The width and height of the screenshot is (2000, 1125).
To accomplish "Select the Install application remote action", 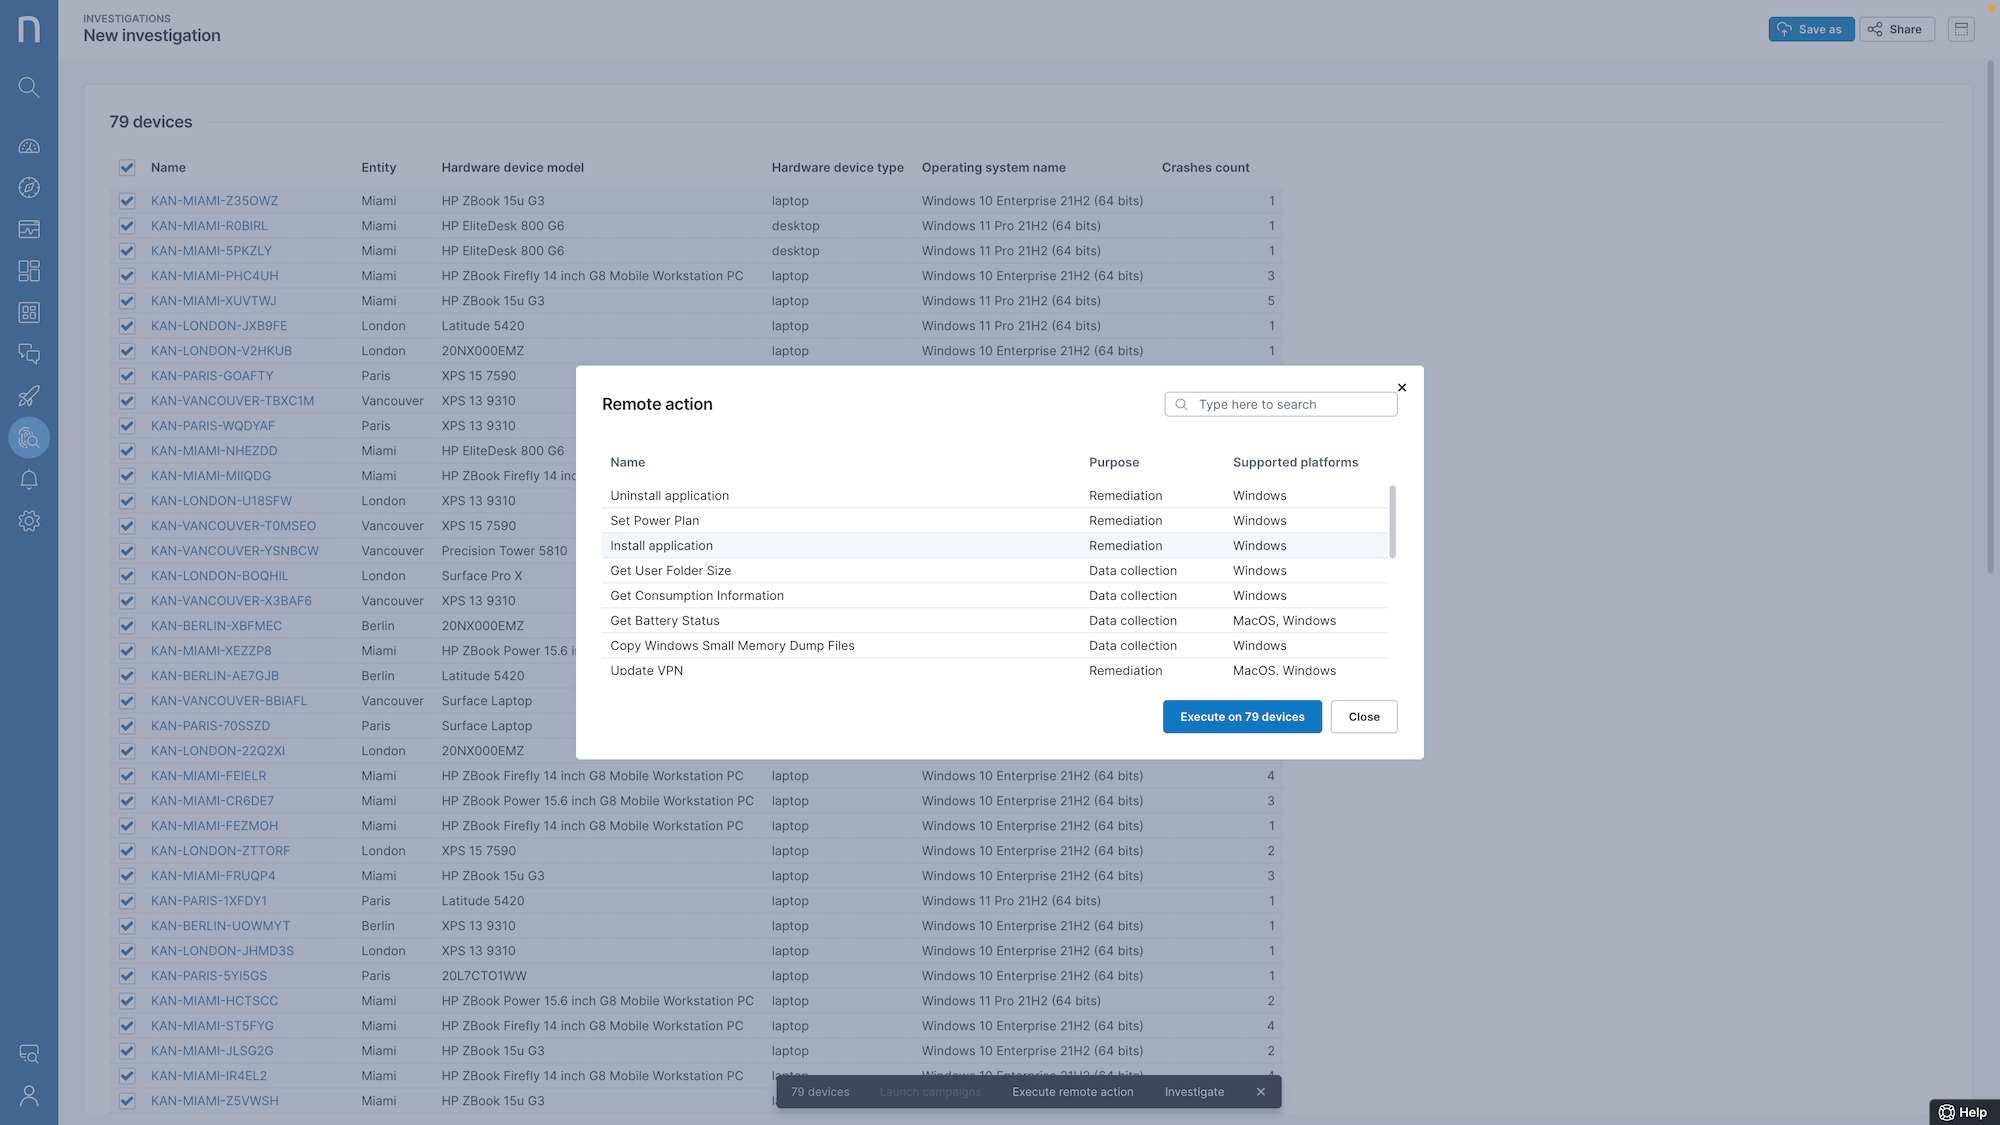I will [x=661, y=546].
